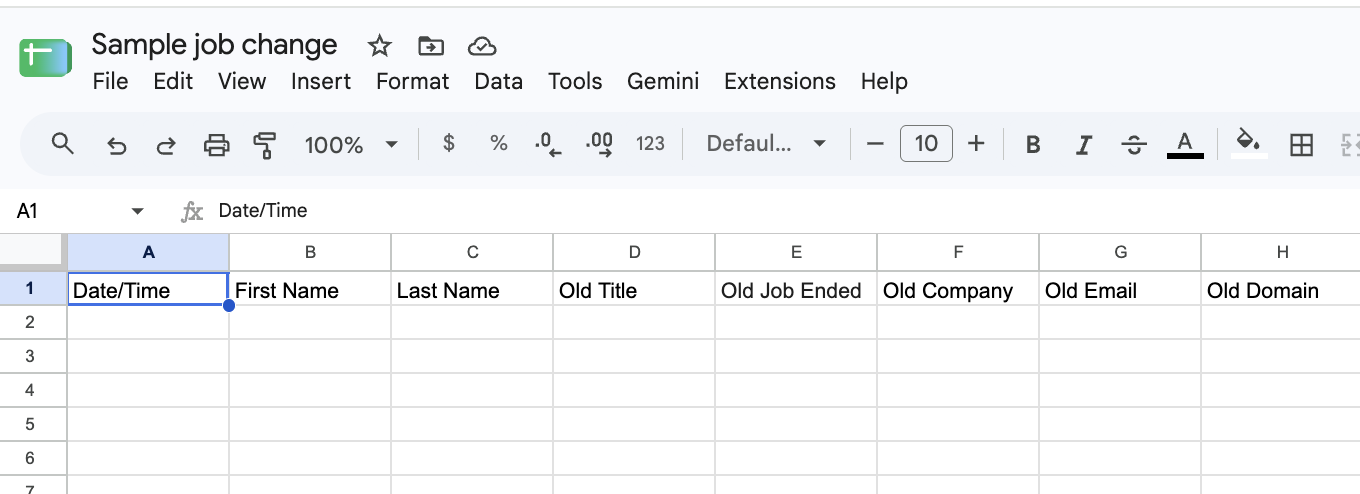Format as currency with dollar icon

pos(449,144)
